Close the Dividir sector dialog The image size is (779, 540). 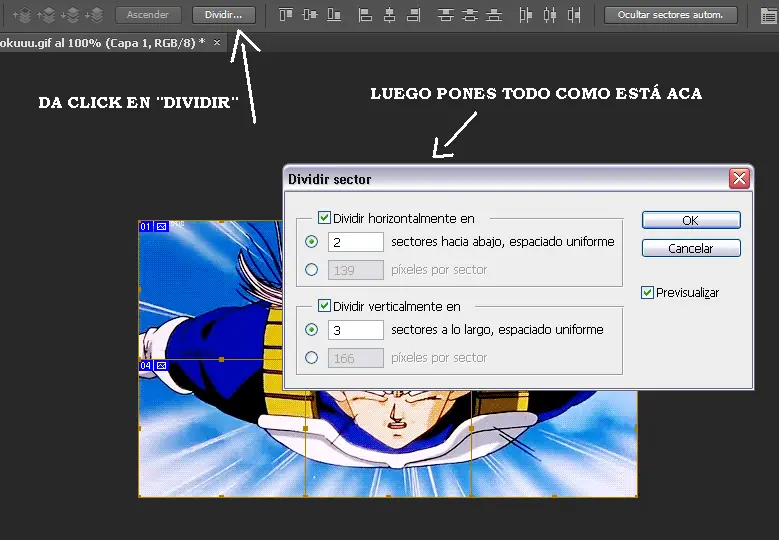click(739, 178)
